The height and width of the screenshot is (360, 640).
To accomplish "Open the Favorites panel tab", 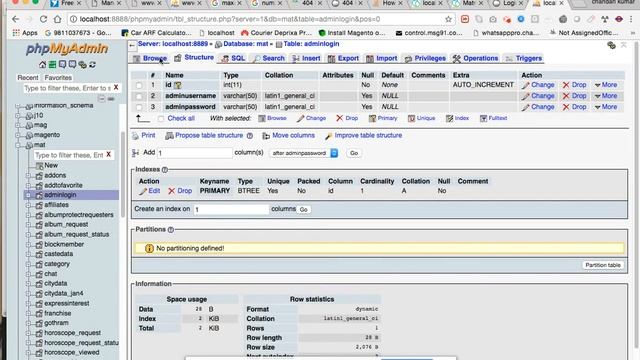I will click(x=58, y=78).
